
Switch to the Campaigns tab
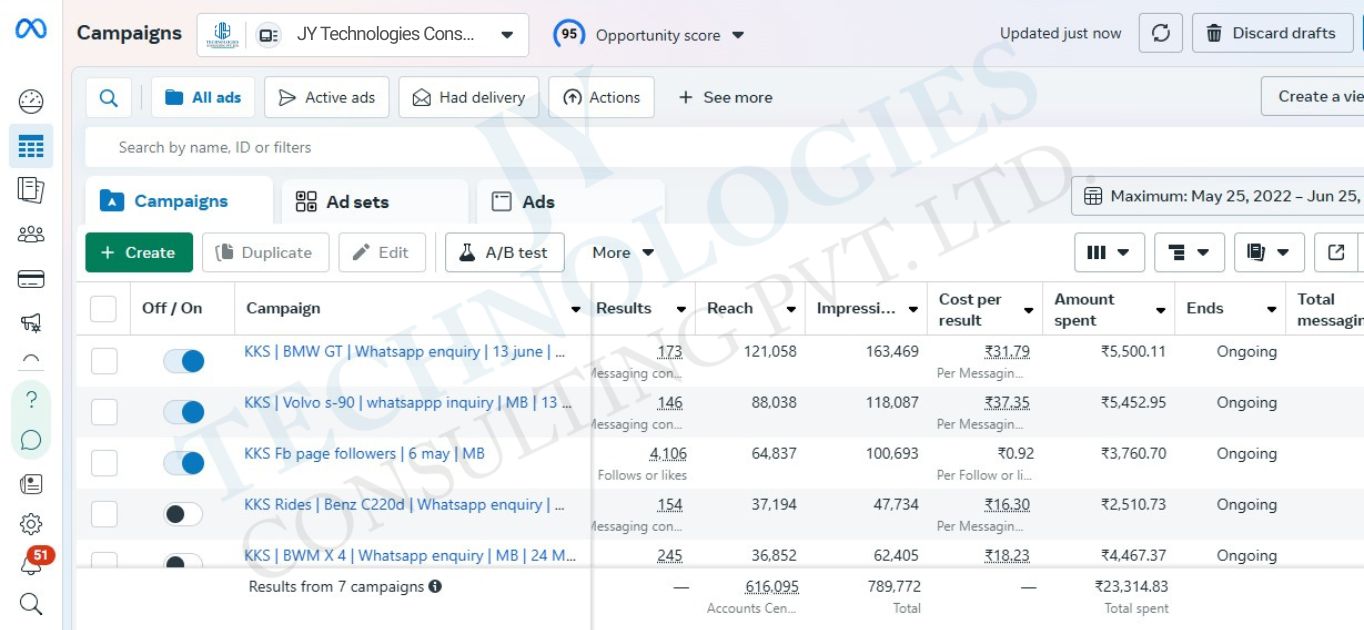tap(179, 201)
